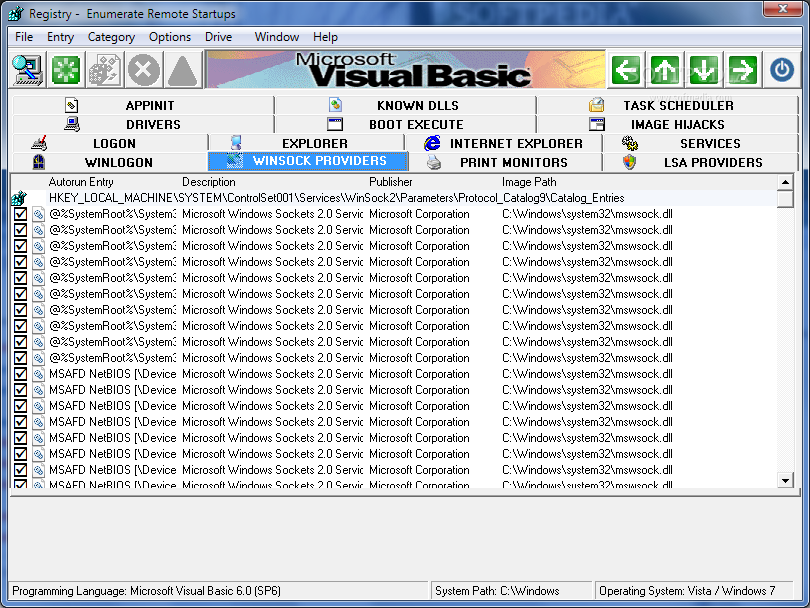Uncheck the second @%SystemRoot% entry checkbox

[20, 230]
